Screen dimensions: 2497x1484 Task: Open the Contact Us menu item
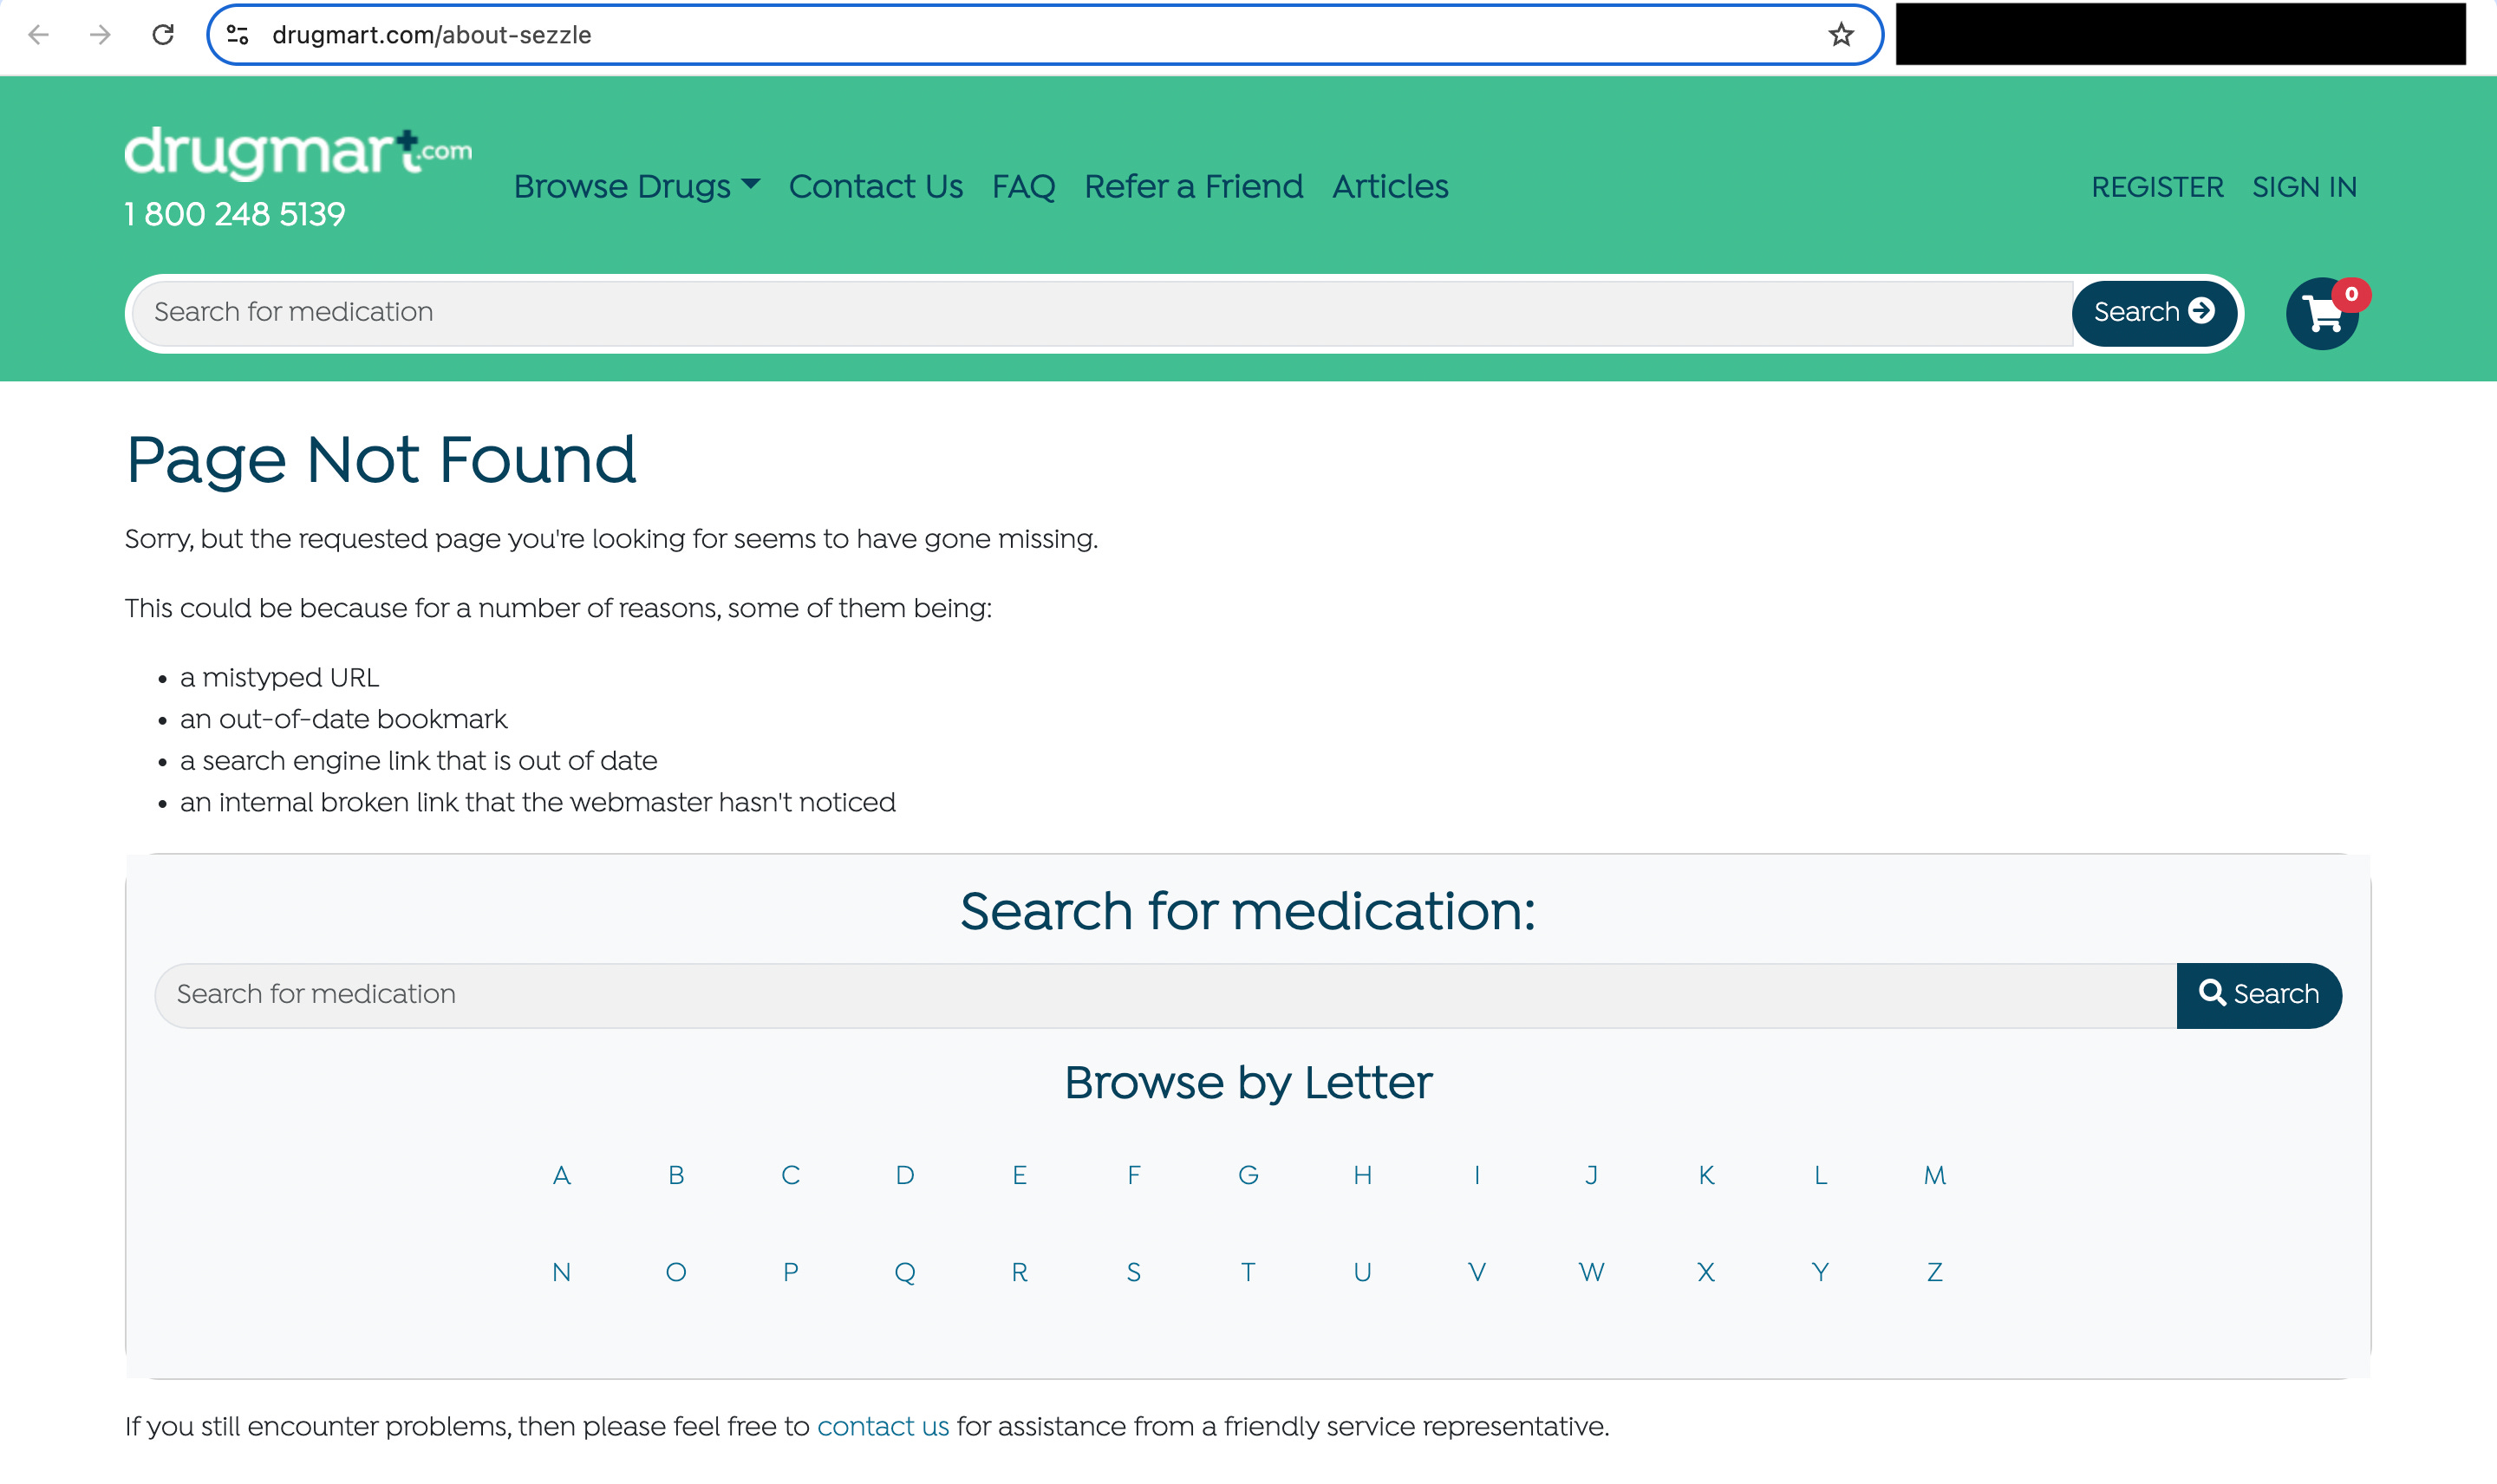876,187
